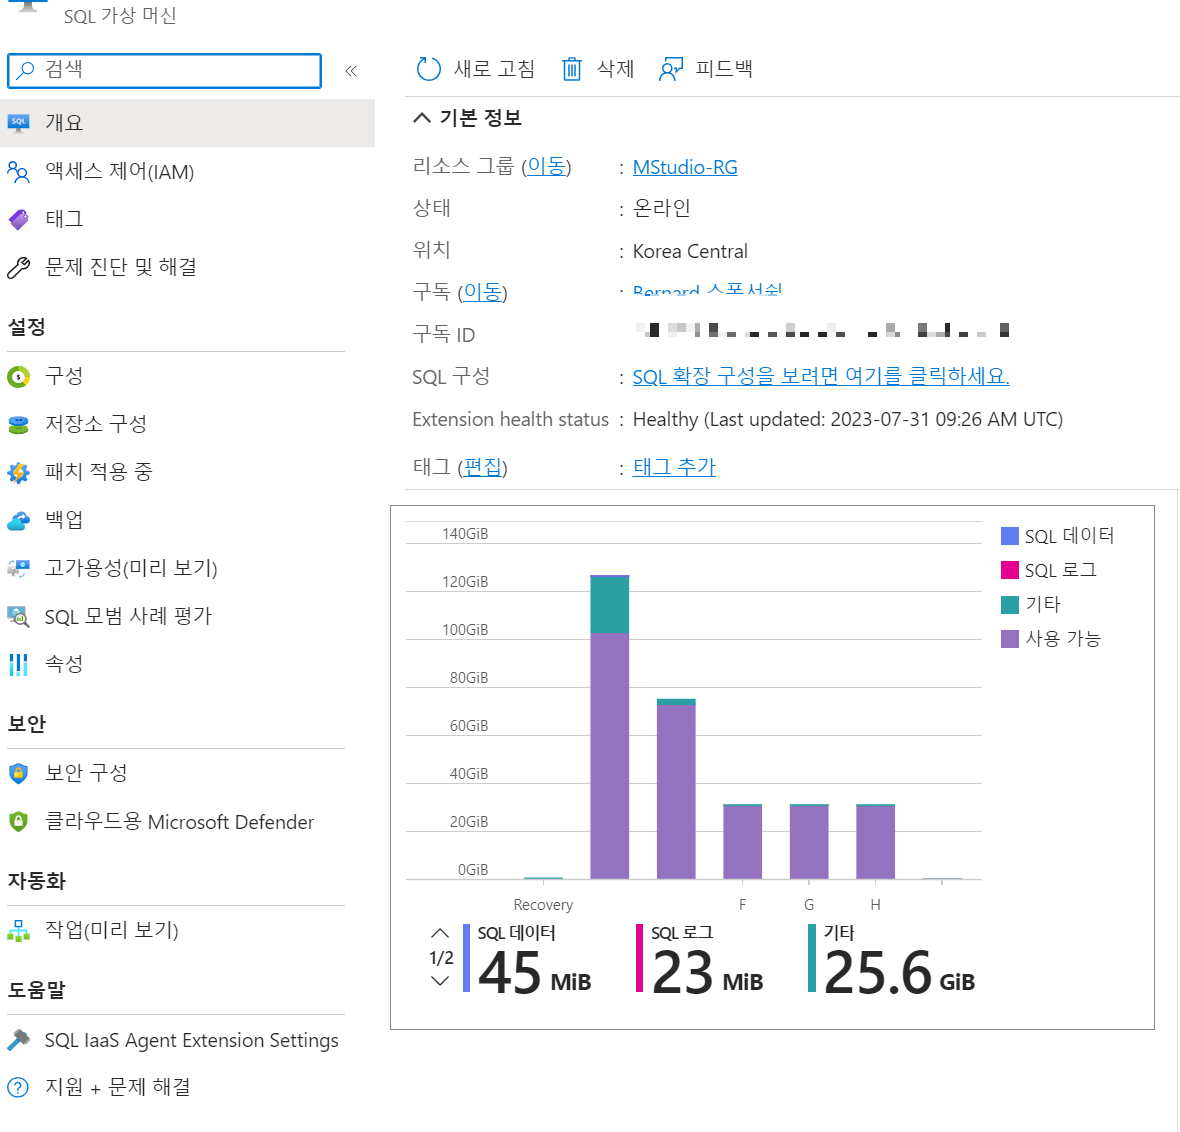Image resolution: width=1180 pixels, height=1132 pixels.
Task: Click 이동 link next to 리소스 그룹
Action: [x=546, y=166]
